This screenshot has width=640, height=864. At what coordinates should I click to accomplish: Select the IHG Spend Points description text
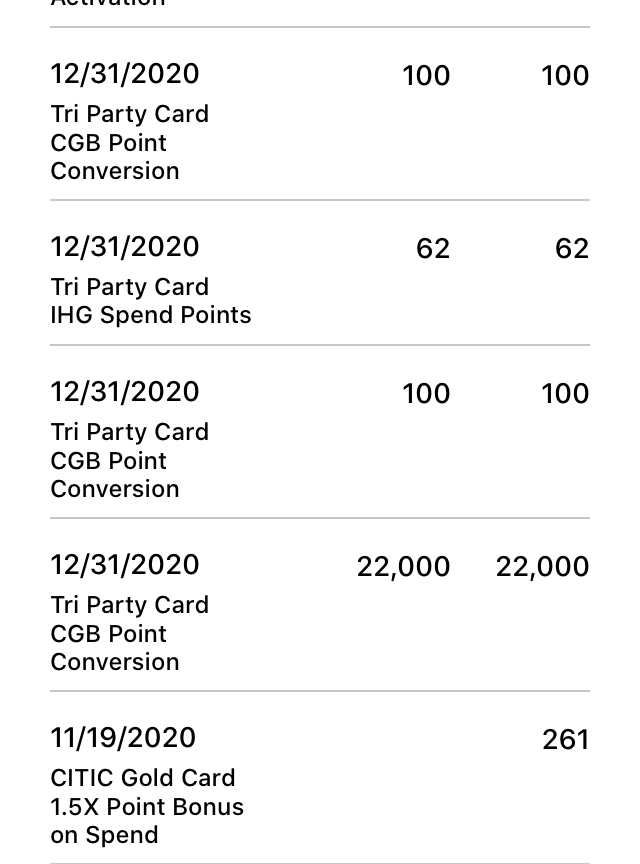[150, 315]
